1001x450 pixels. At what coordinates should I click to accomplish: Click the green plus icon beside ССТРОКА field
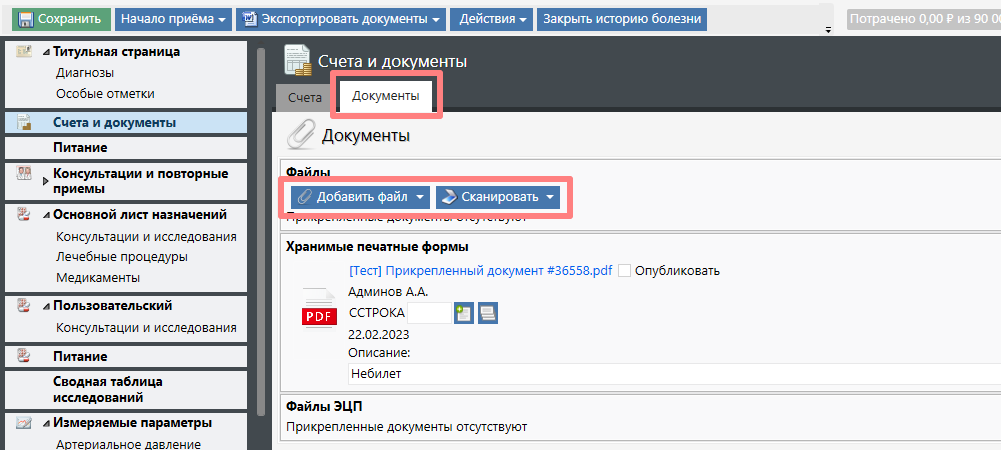[463, 313]
